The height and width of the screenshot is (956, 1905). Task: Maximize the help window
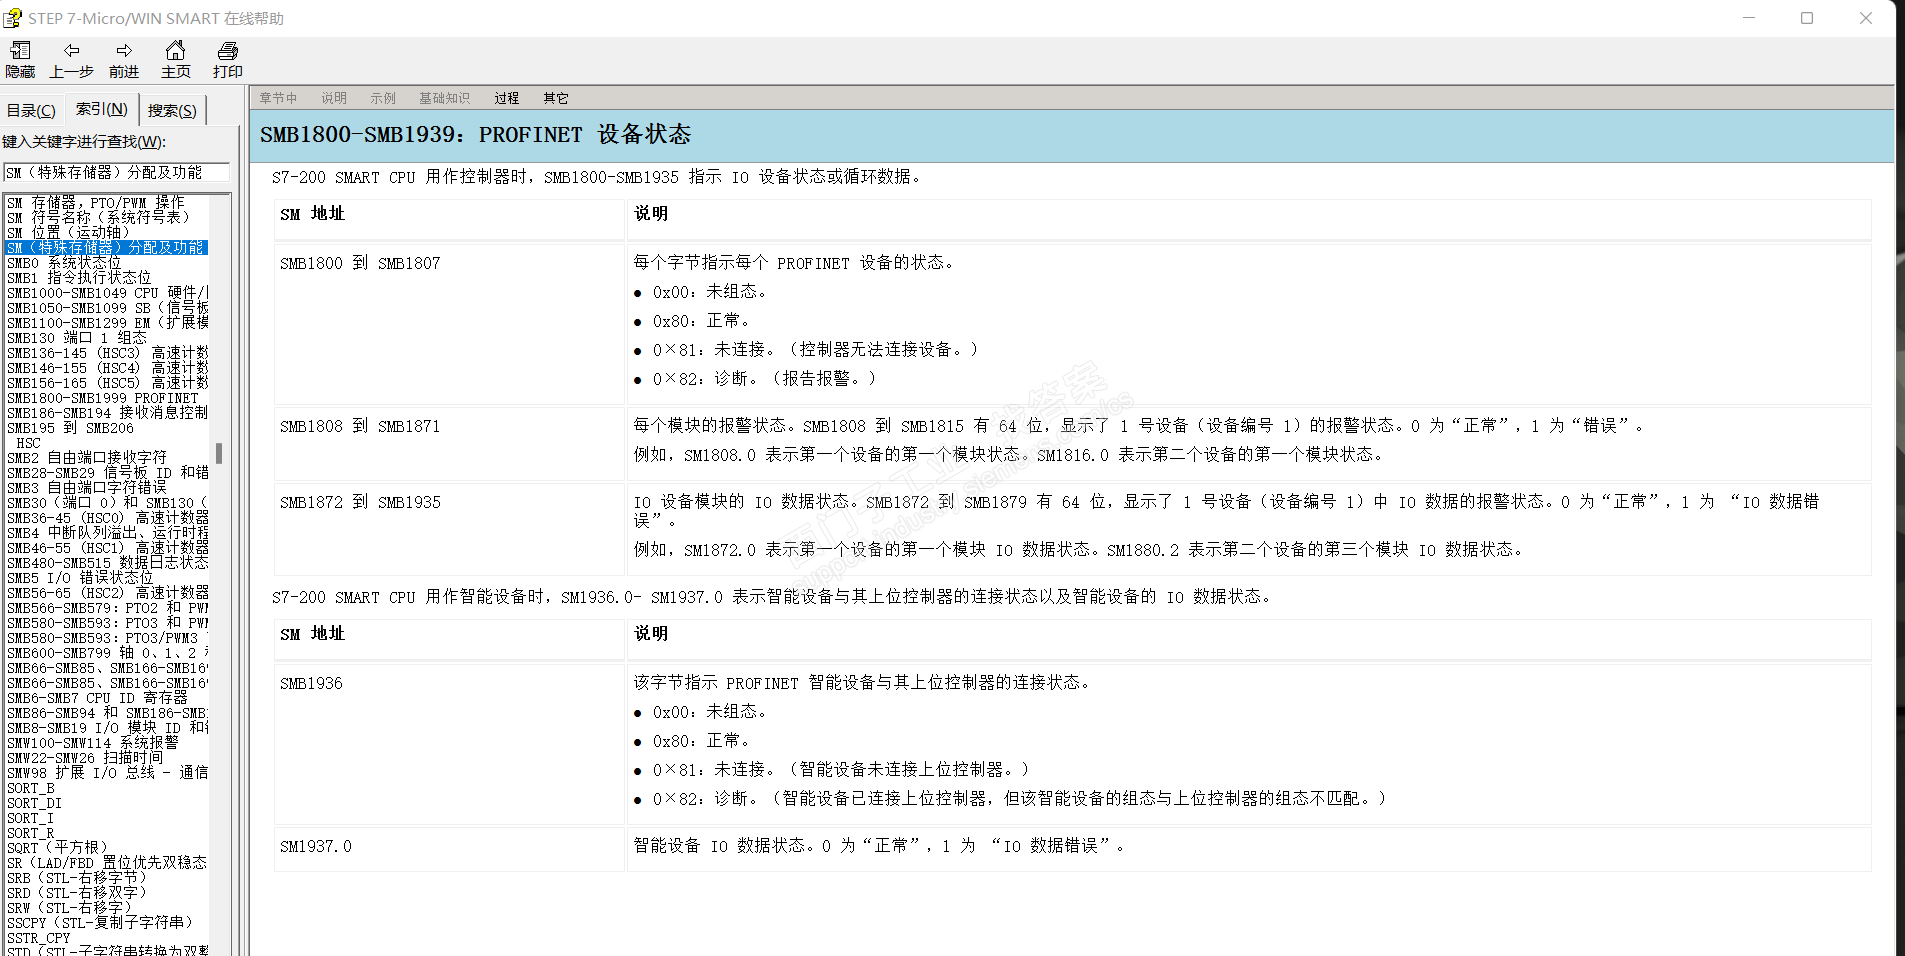pos(1807,18)
